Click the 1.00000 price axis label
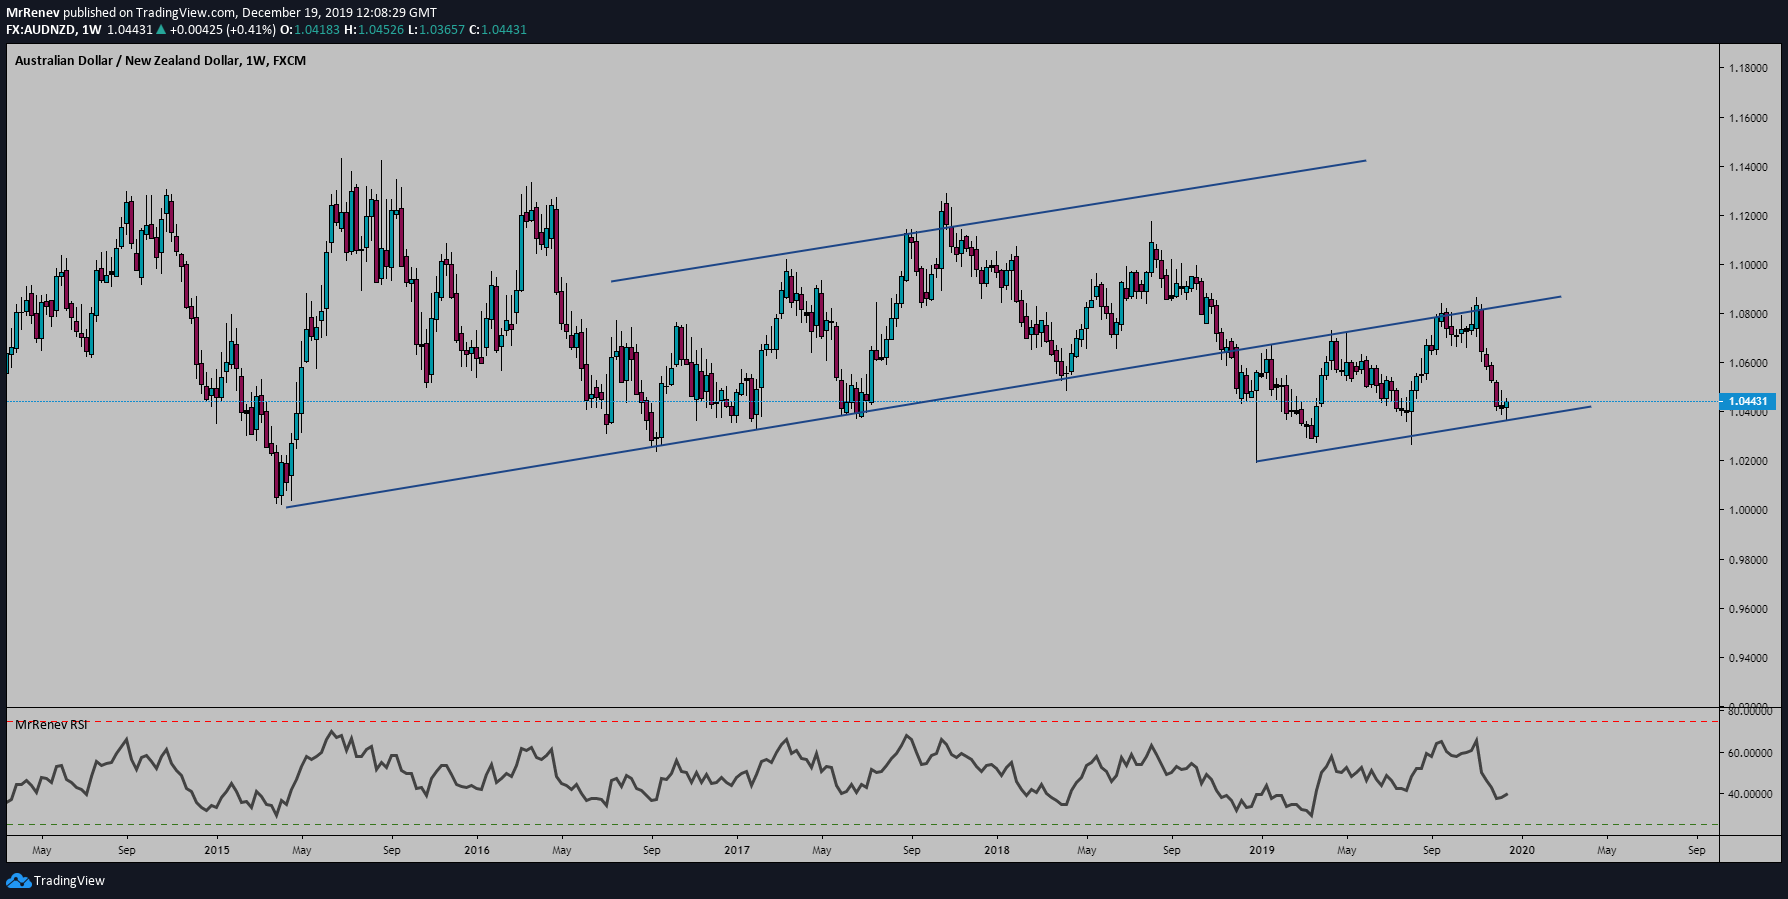This screenshot has height=899, width=1788. (x=1748, y=510)
